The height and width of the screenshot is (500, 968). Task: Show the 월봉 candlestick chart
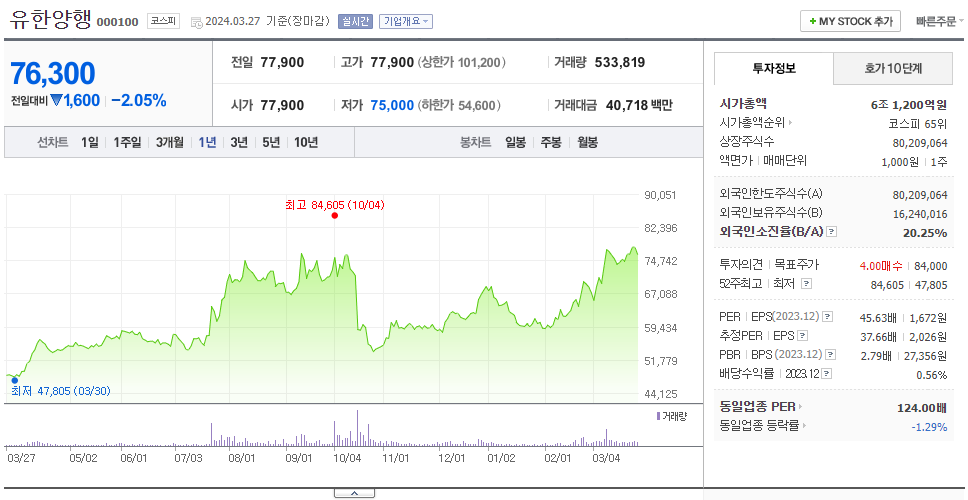pos(588,143)
